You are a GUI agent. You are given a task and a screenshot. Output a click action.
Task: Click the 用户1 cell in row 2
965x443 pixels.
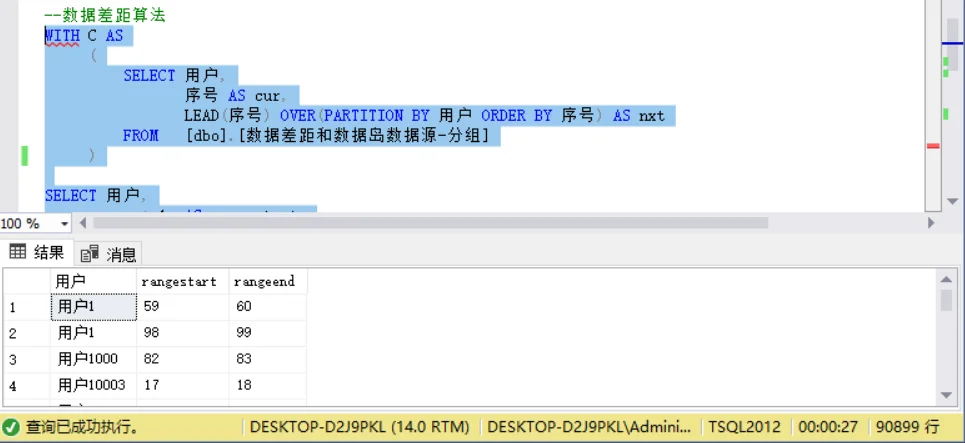coord(93,333)
